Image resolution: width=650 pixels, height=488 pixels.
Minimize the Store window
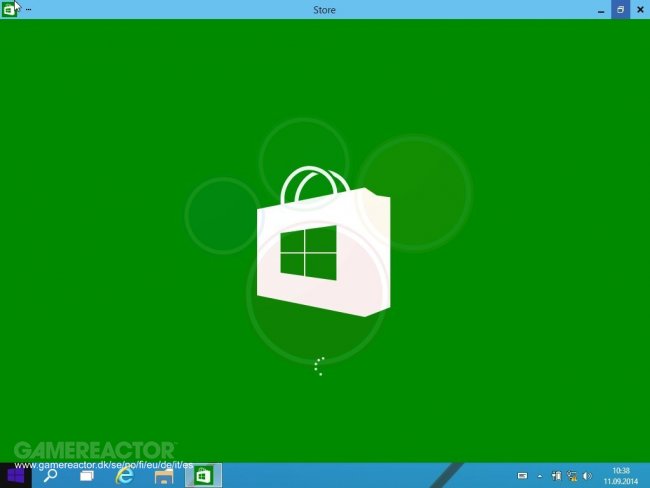[x=600, y=10]
